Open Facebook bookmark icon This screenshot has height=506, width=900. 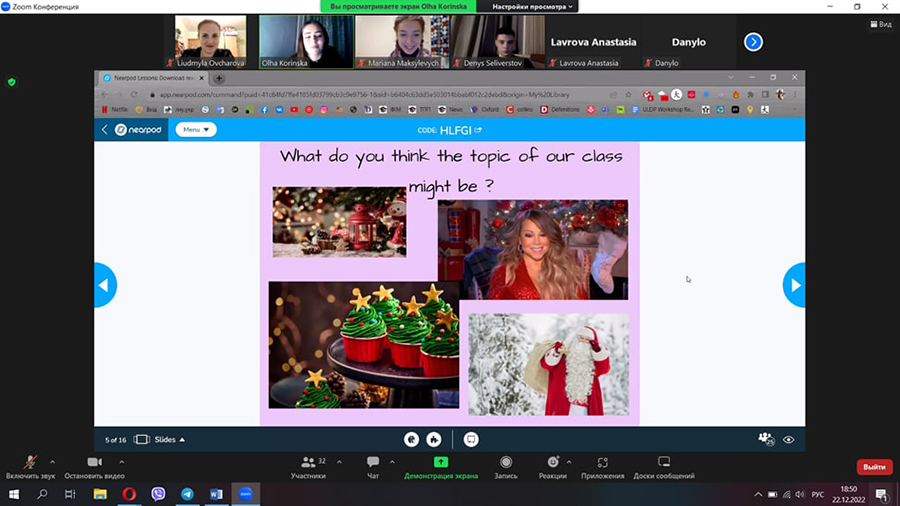[264, 110]
